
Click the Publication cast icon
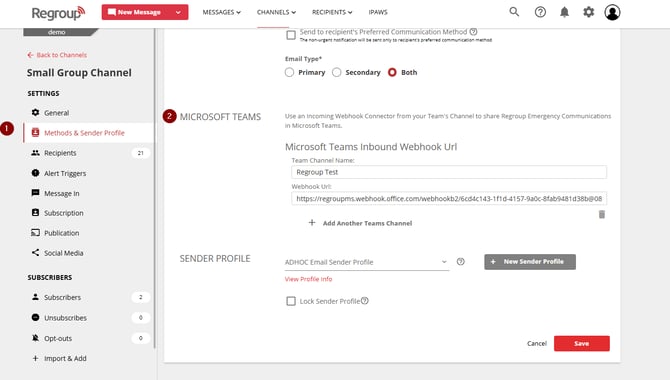click(x=35, y=233)
